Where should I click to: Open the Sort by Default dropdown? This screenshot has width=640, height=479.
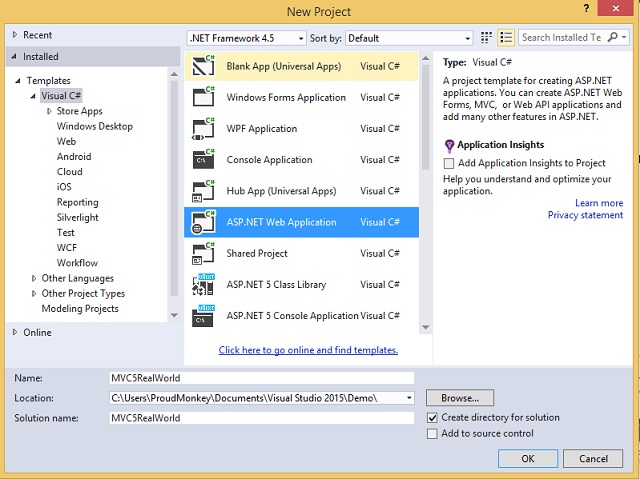coord(409,38)
